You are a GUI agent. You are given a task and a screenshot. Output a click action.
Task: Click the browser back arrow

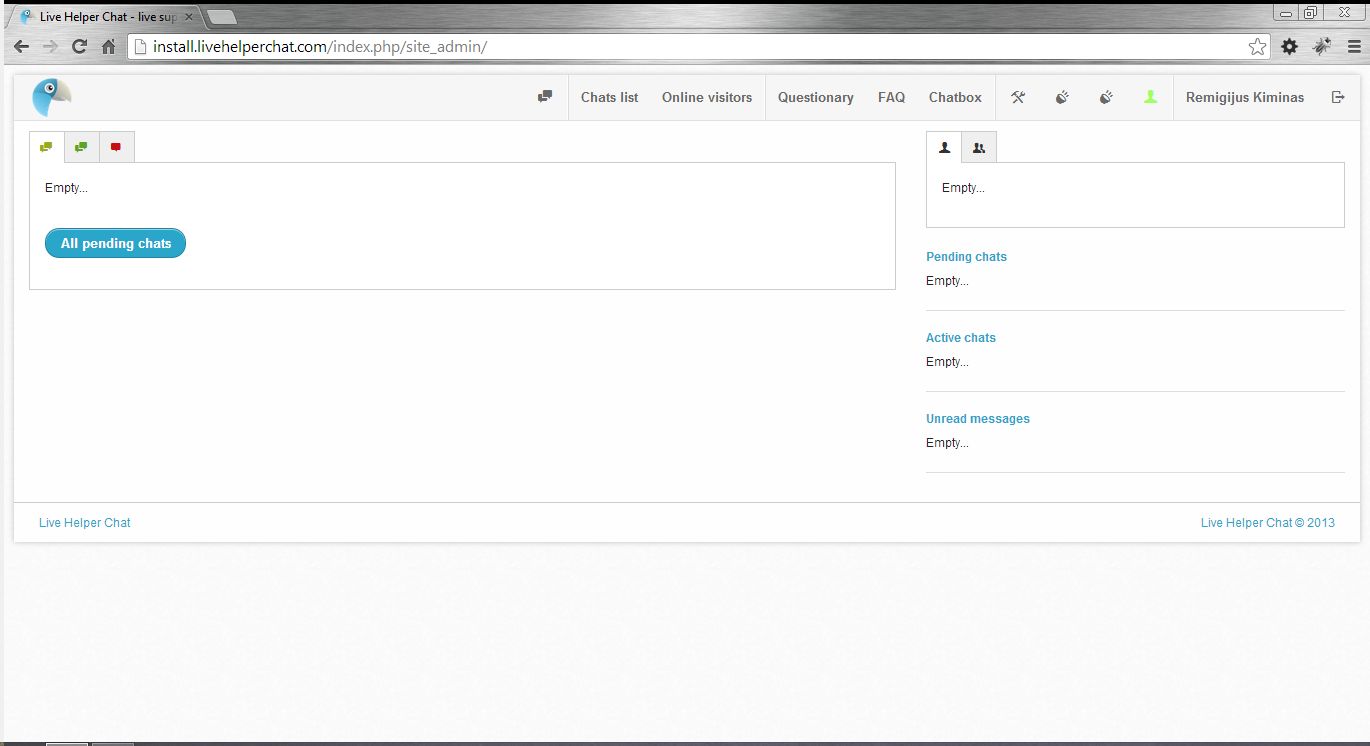coord(21,47)
